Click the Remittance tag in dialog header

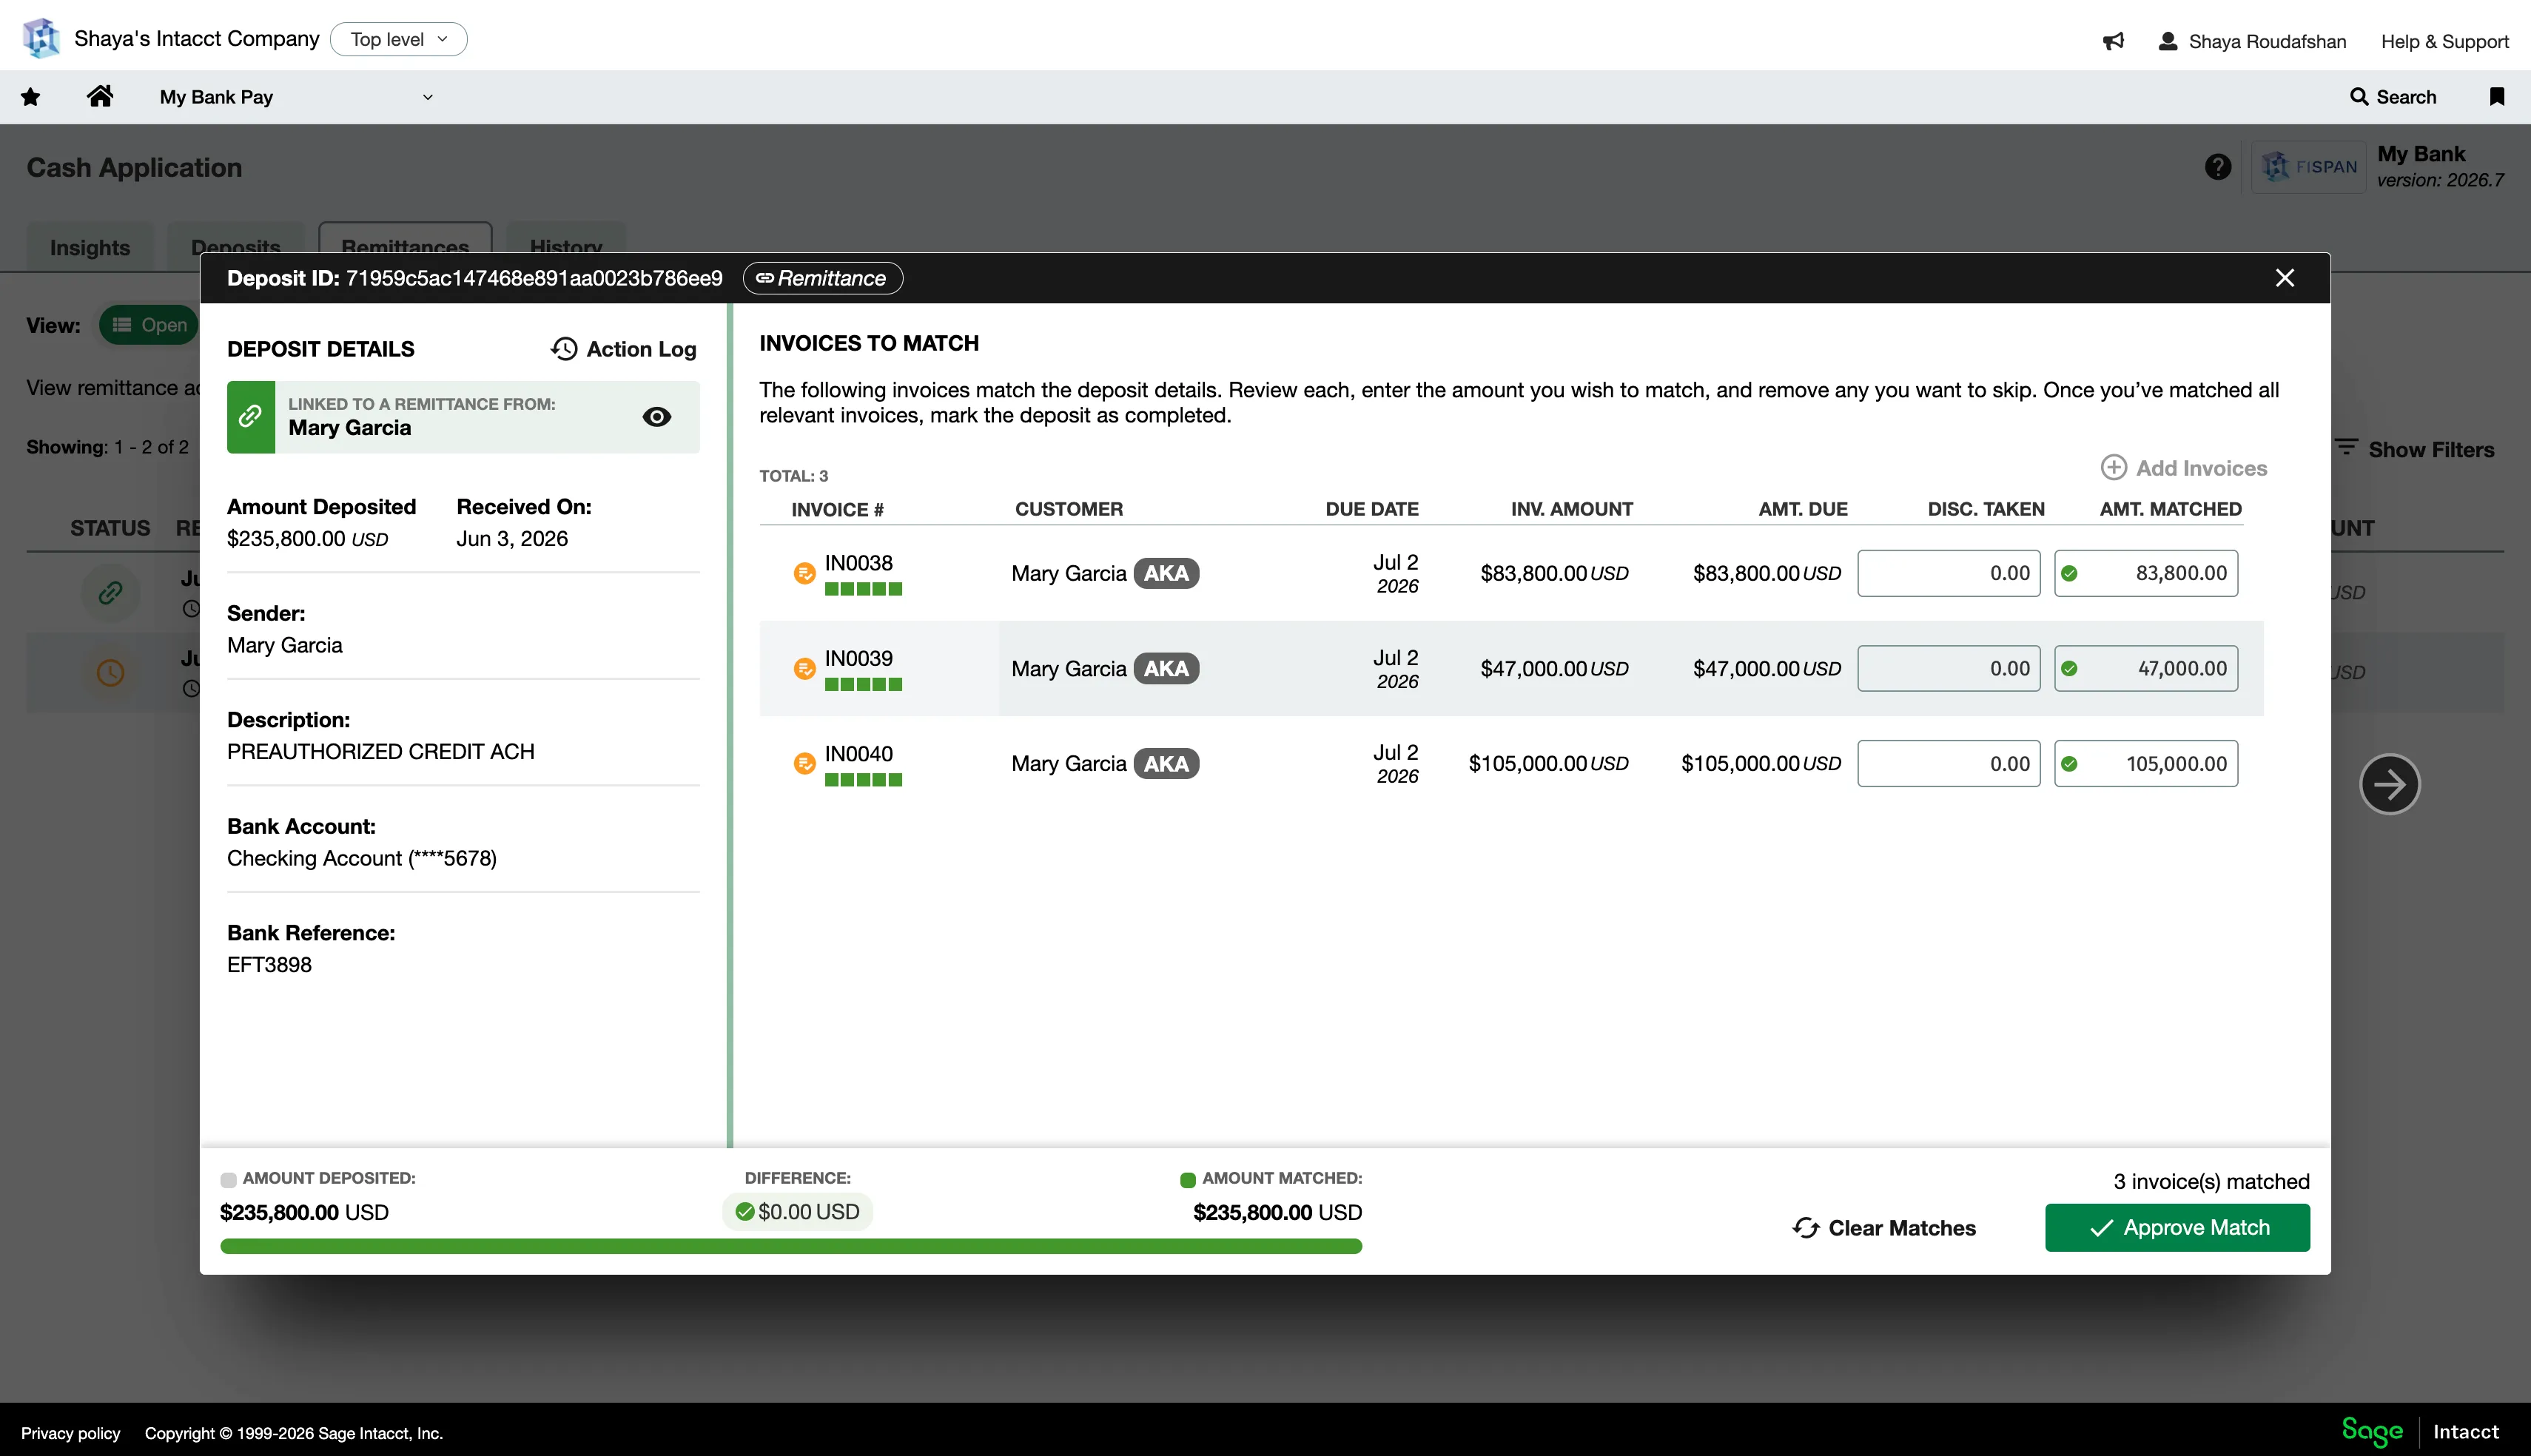[822, 278]
